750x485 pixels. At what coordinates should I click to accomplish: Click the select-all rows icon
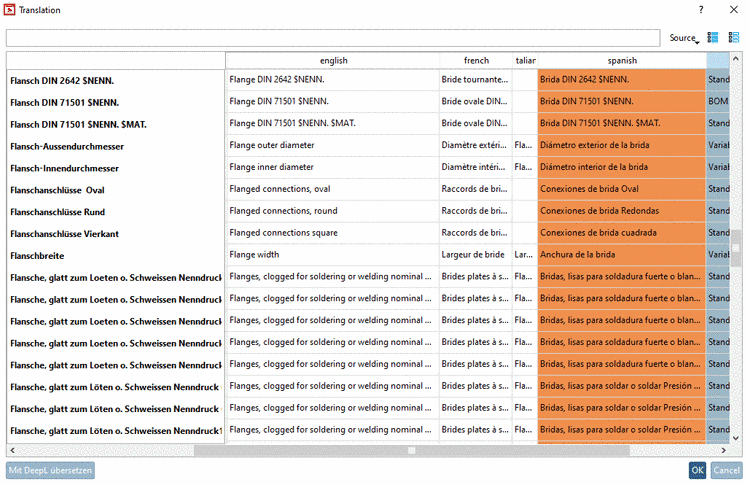tap(714, 37)
